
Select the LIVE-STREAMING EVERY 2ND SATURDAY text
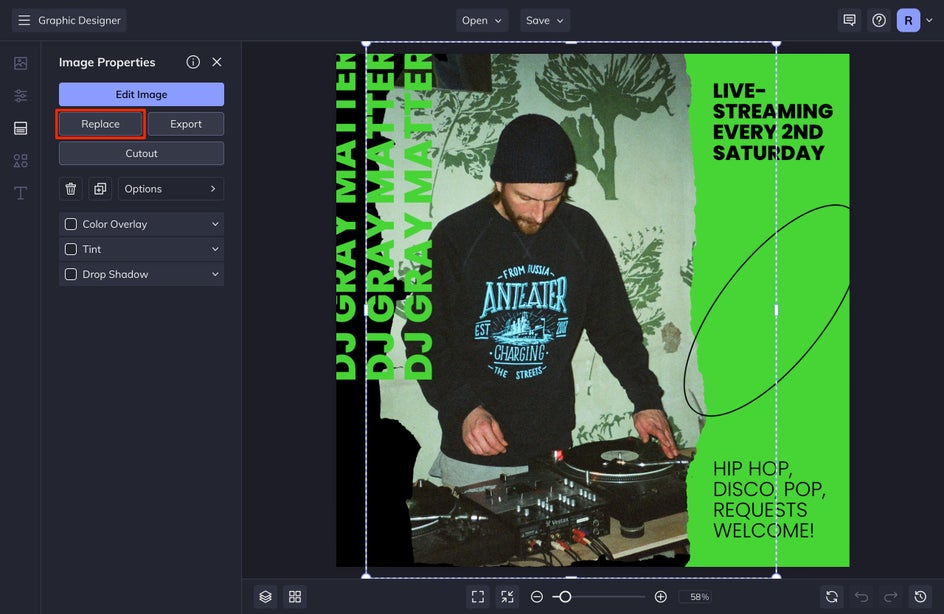click(772, 122)
